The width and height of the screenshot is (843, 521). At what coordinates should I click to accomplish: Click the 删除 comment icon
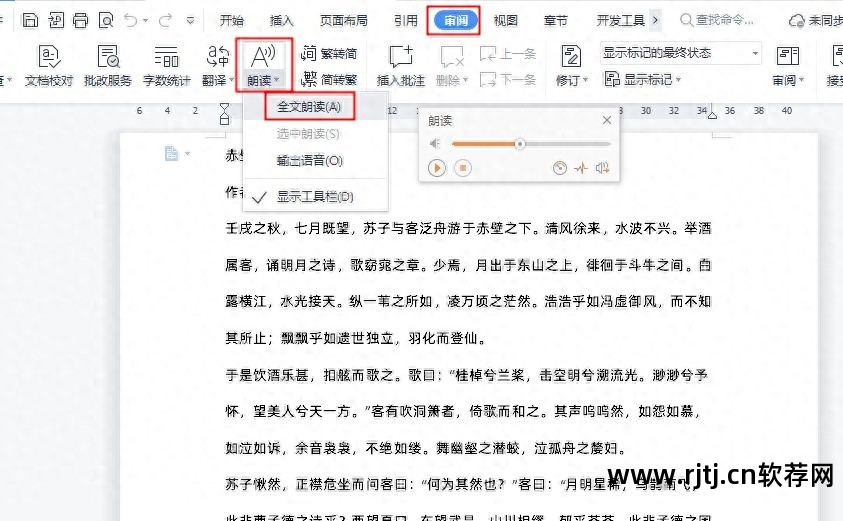coord(452,56)
